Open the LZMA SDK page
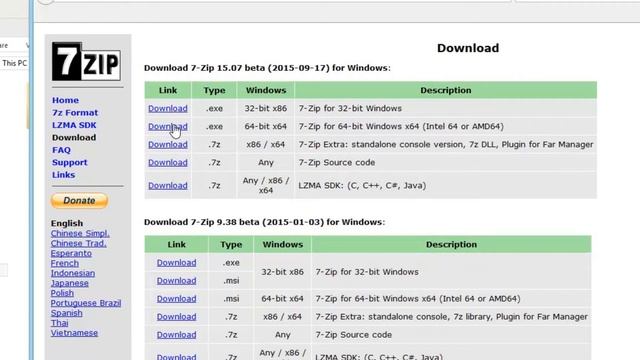Viewport: 640px width, 360px height. point(74,125)
